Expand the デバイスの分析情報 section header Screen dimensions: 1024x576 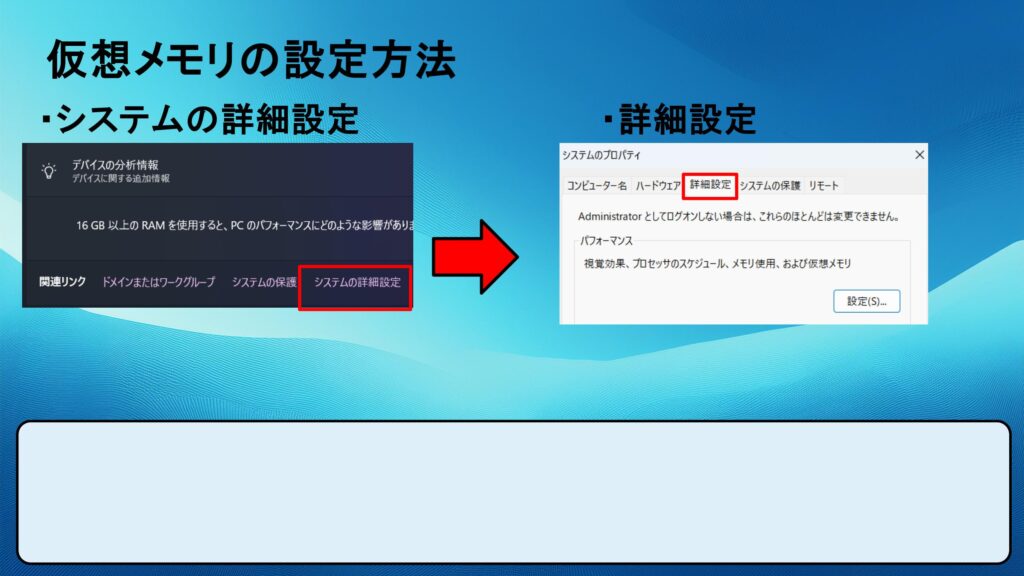(x=115, y=164)
